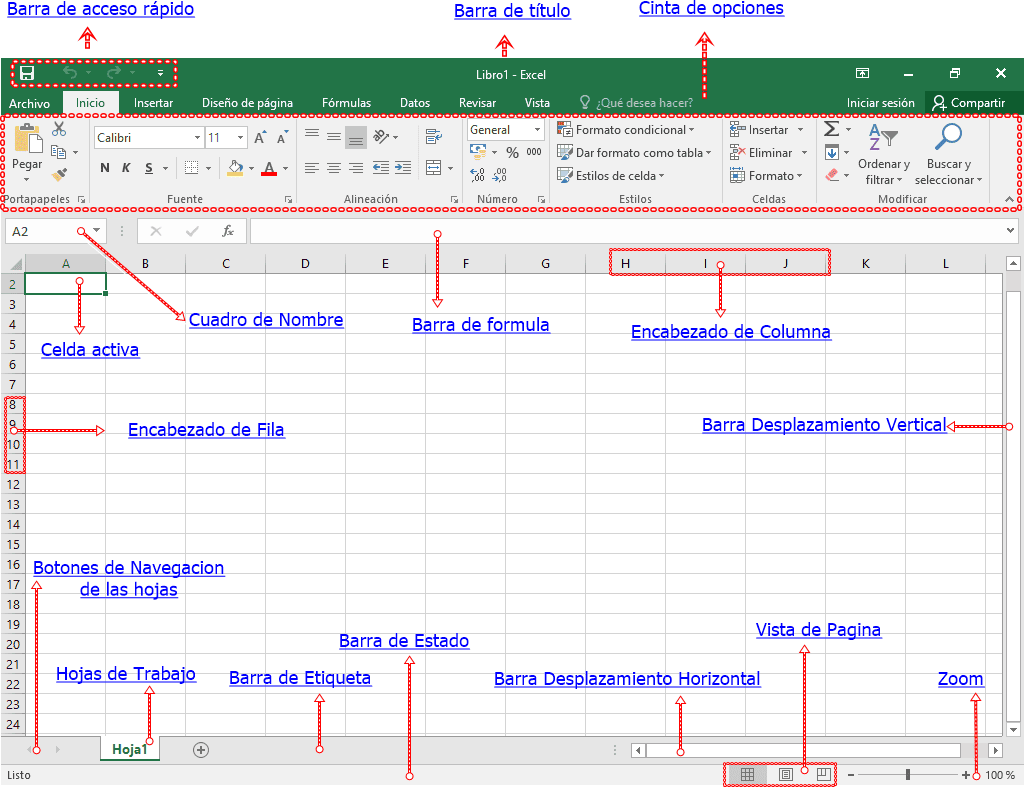The width and height of the screenshot is (1026, 788).
Task: Open the font size 11 dropdown
Action: tap(239, 137)
